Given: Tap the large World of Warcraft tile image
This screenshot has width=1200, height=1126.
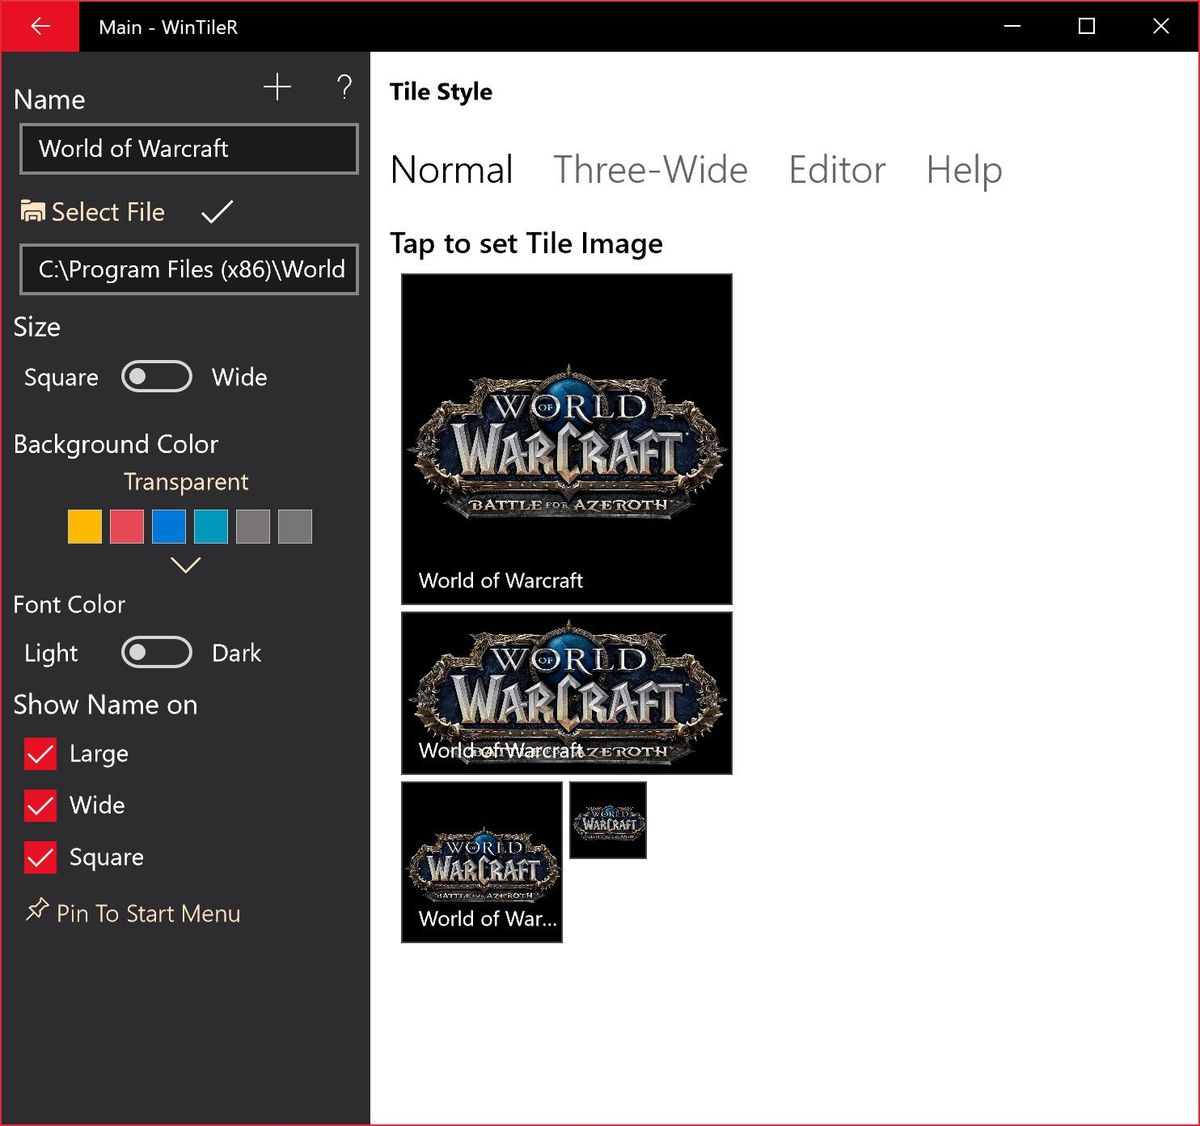Looking at the screenshot, I should click(566, 438).
